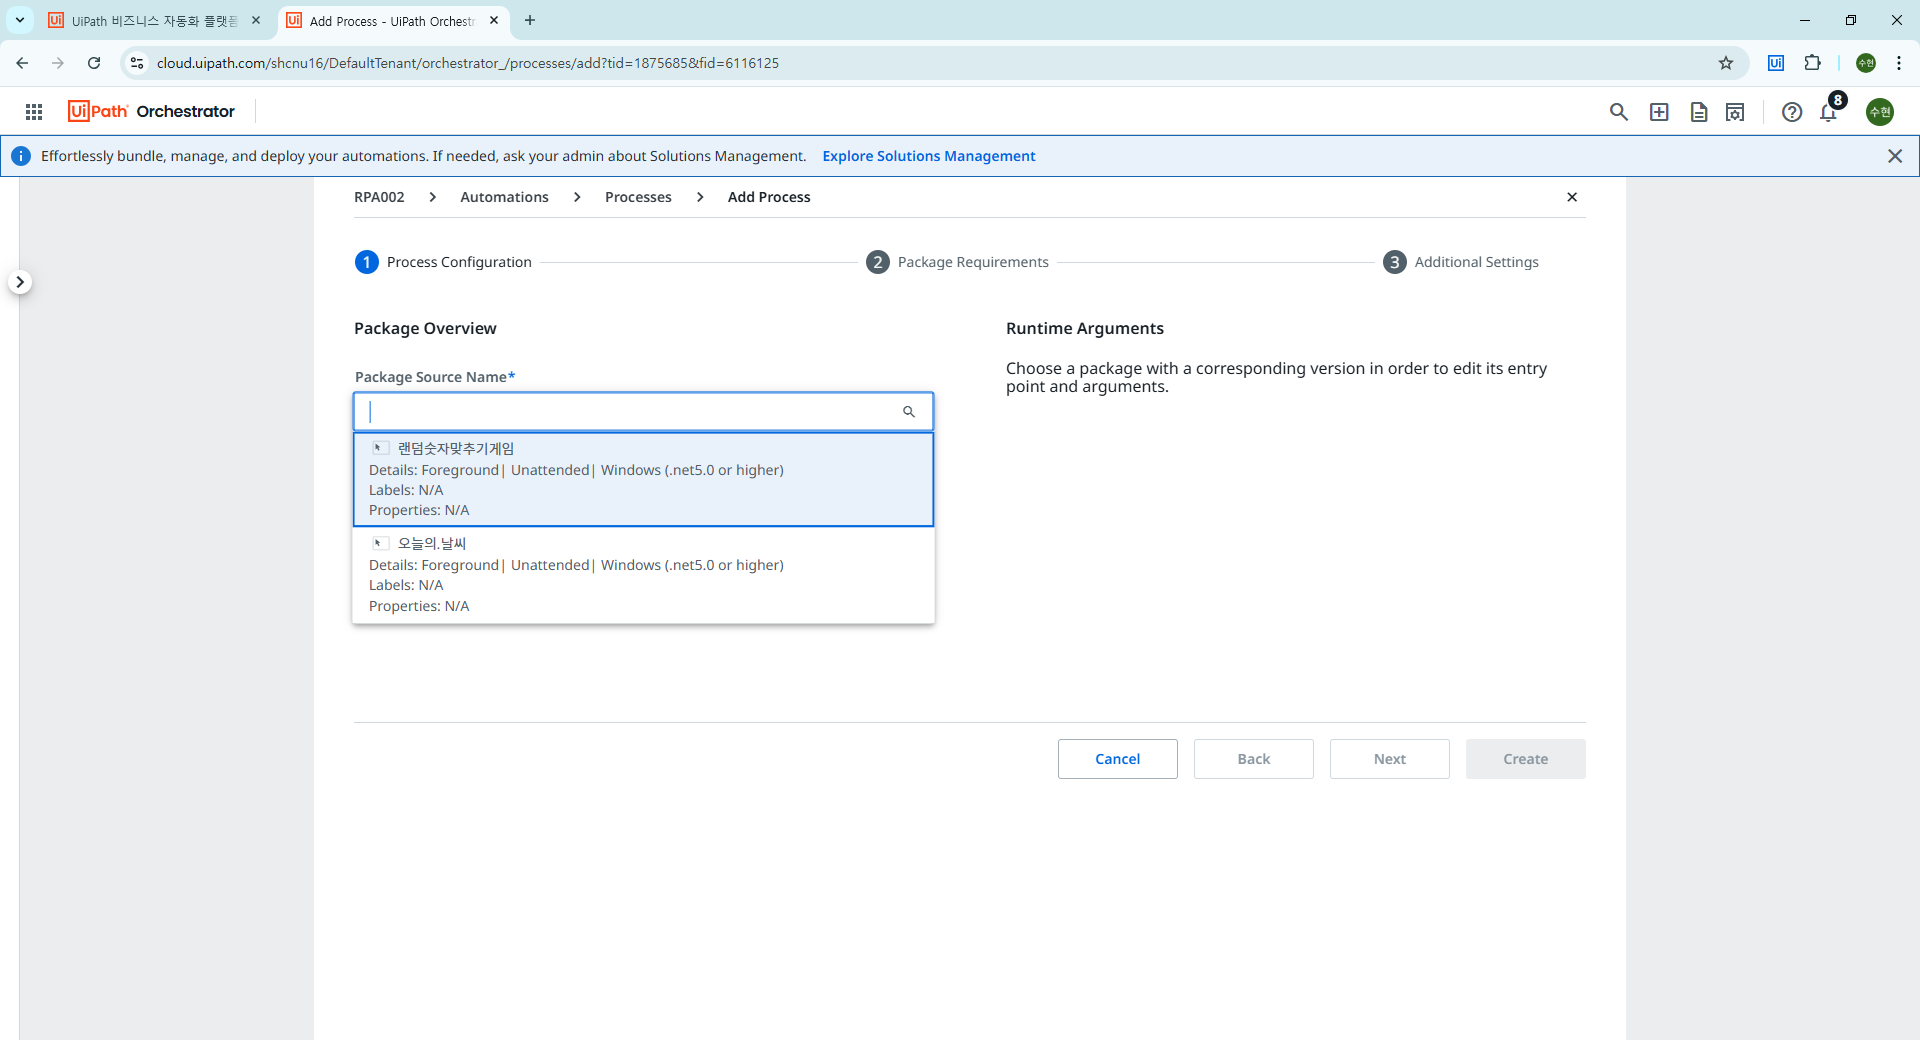
Task: Dismiss the Solutions Management banner
Action: point(1895,156)
